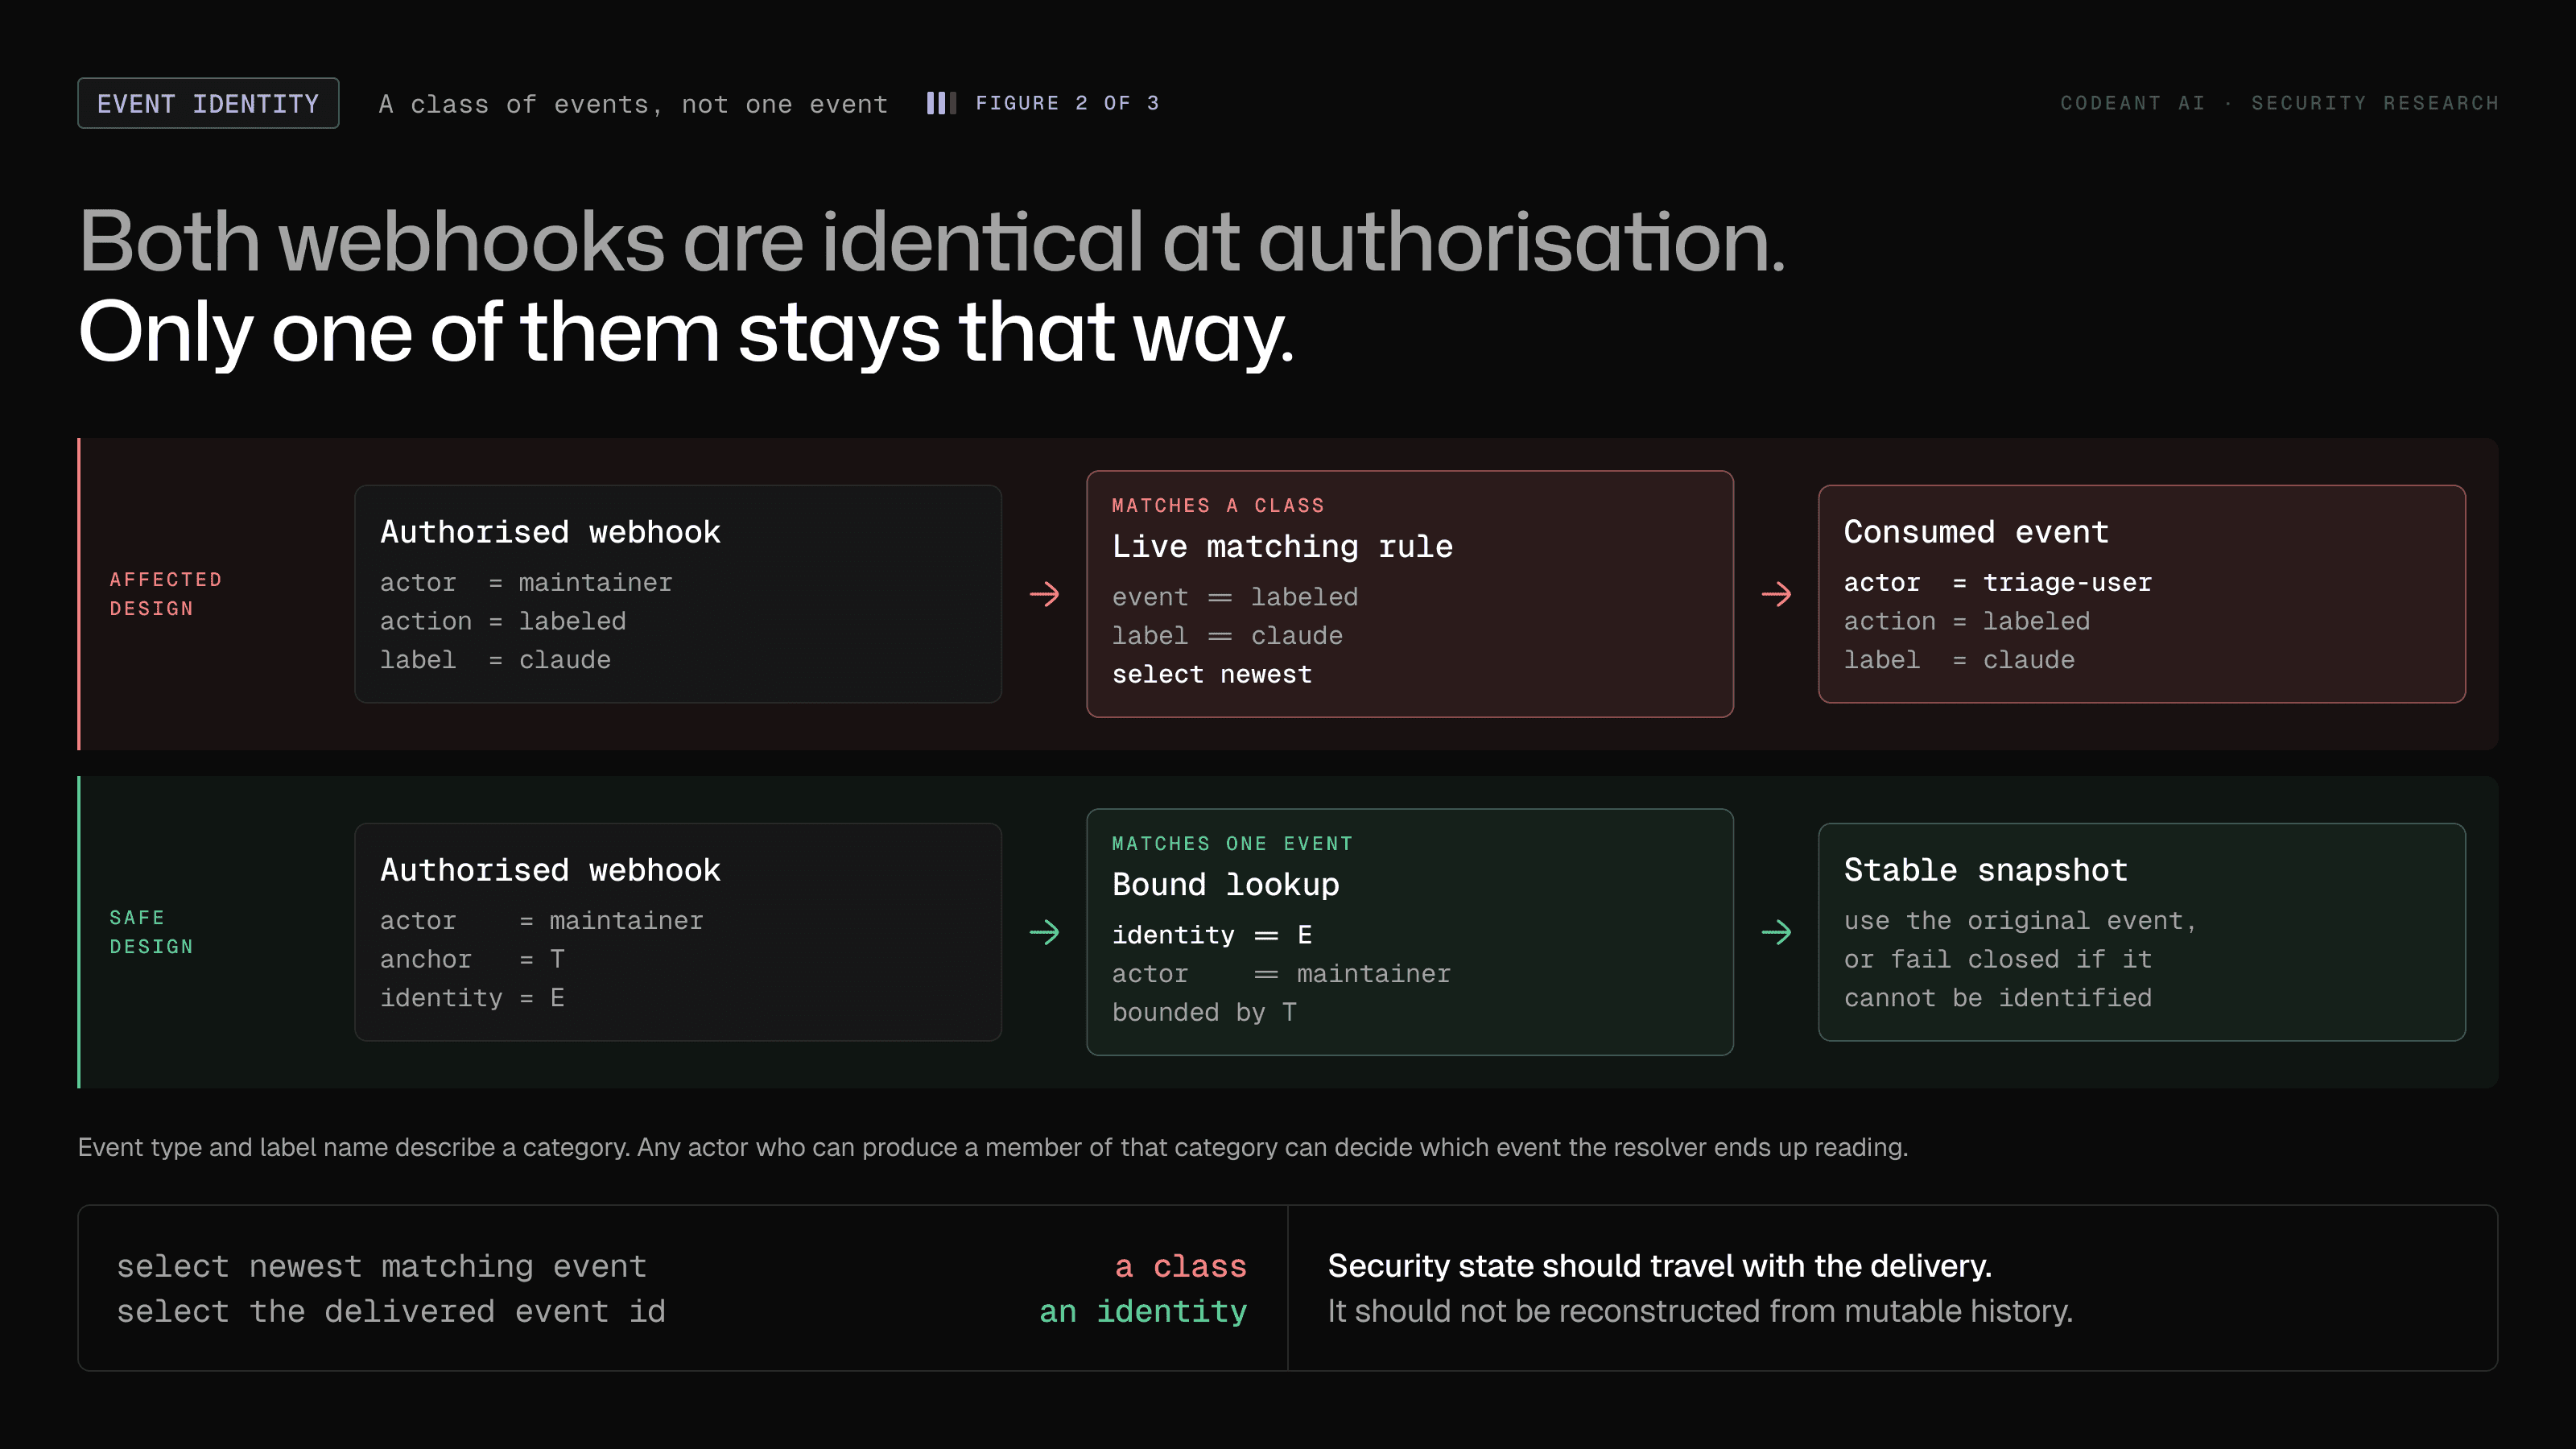Click the figure progress bars icon

point(941,103)
